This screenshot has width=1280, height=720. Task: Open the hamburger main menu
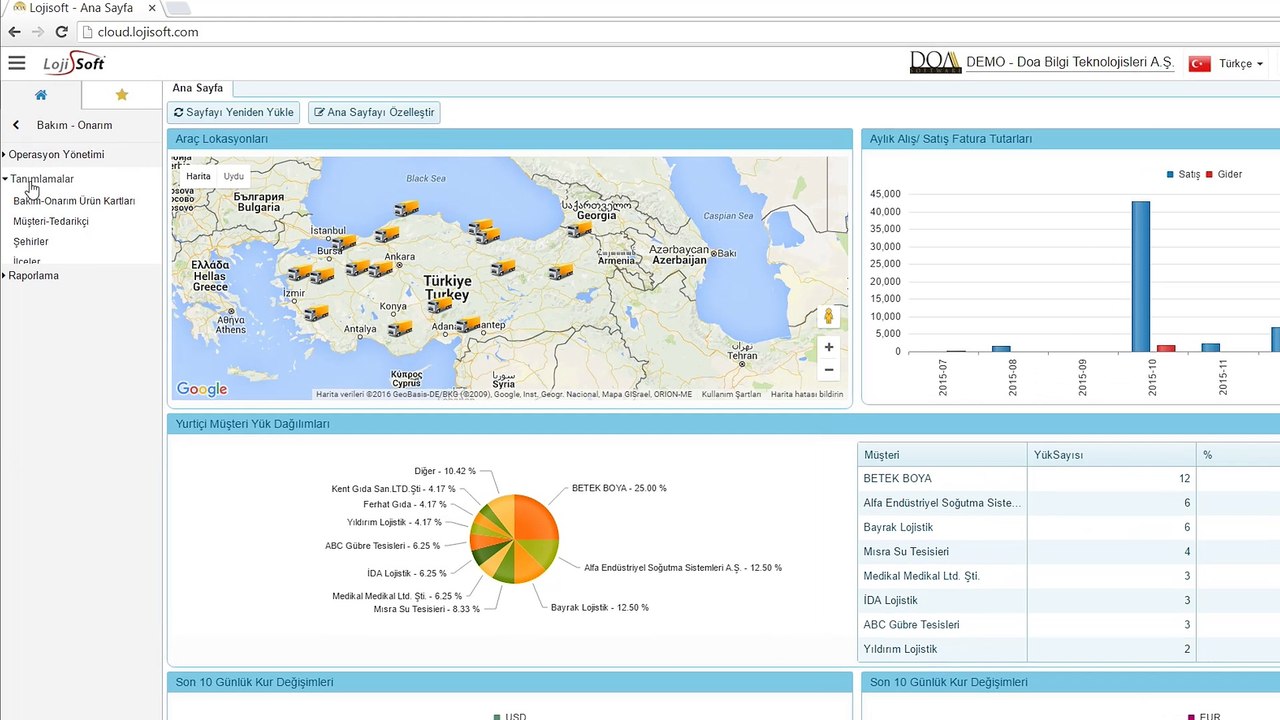tap(16, 63)
